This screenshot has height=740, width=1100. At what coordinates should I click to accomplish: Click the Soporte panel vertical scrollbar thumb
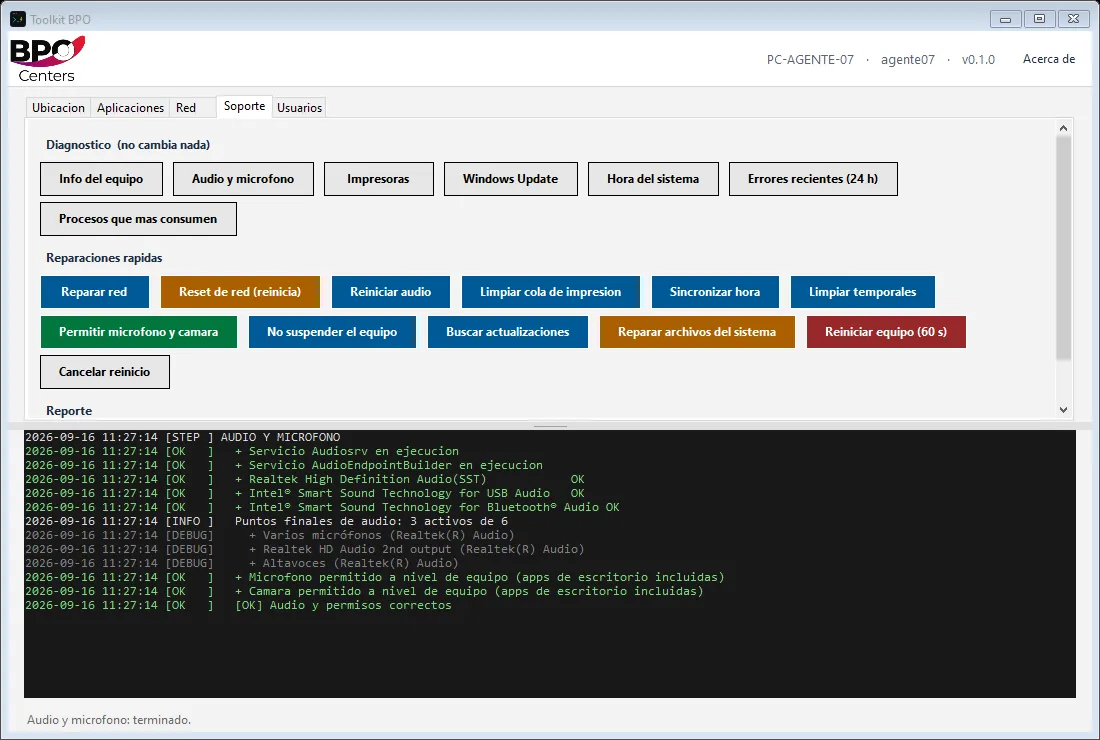tap(1064, 248)
